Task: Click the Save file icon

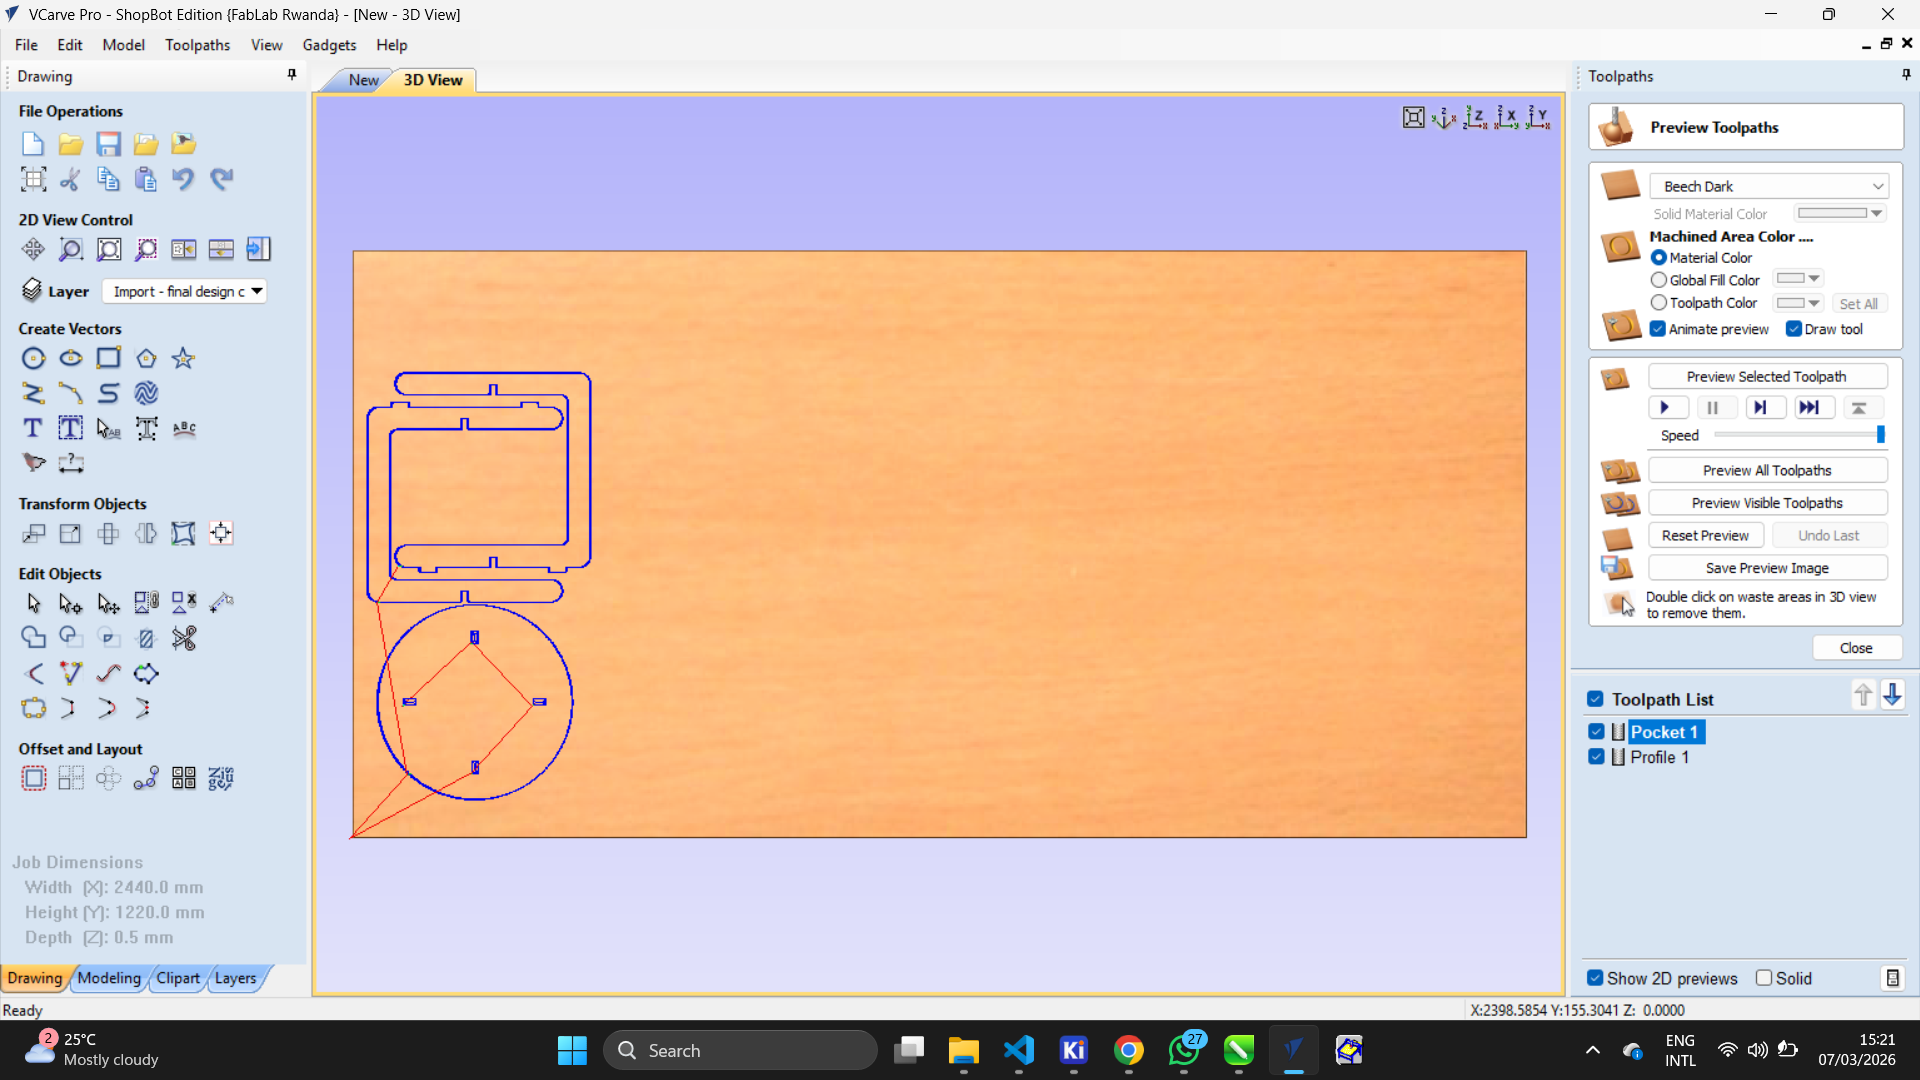Action: click(108, 144)
